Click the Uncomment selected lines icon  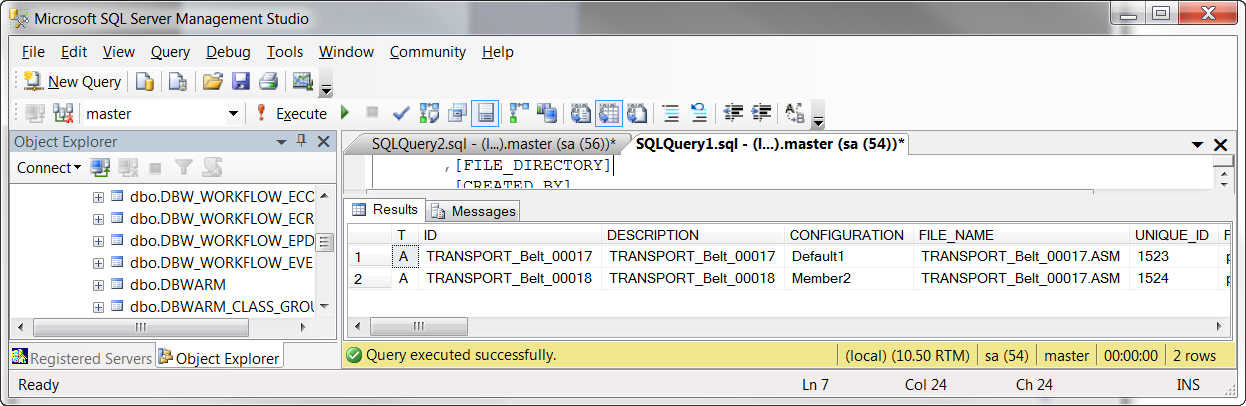point(700,113)
